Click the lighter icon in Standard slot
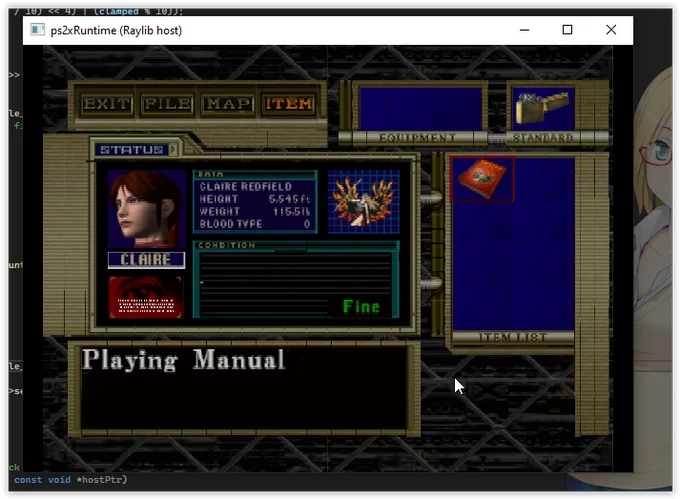Image resolution: width=680 pixels, height=499 pixels. pyautogui.click(x=543, y=108)
